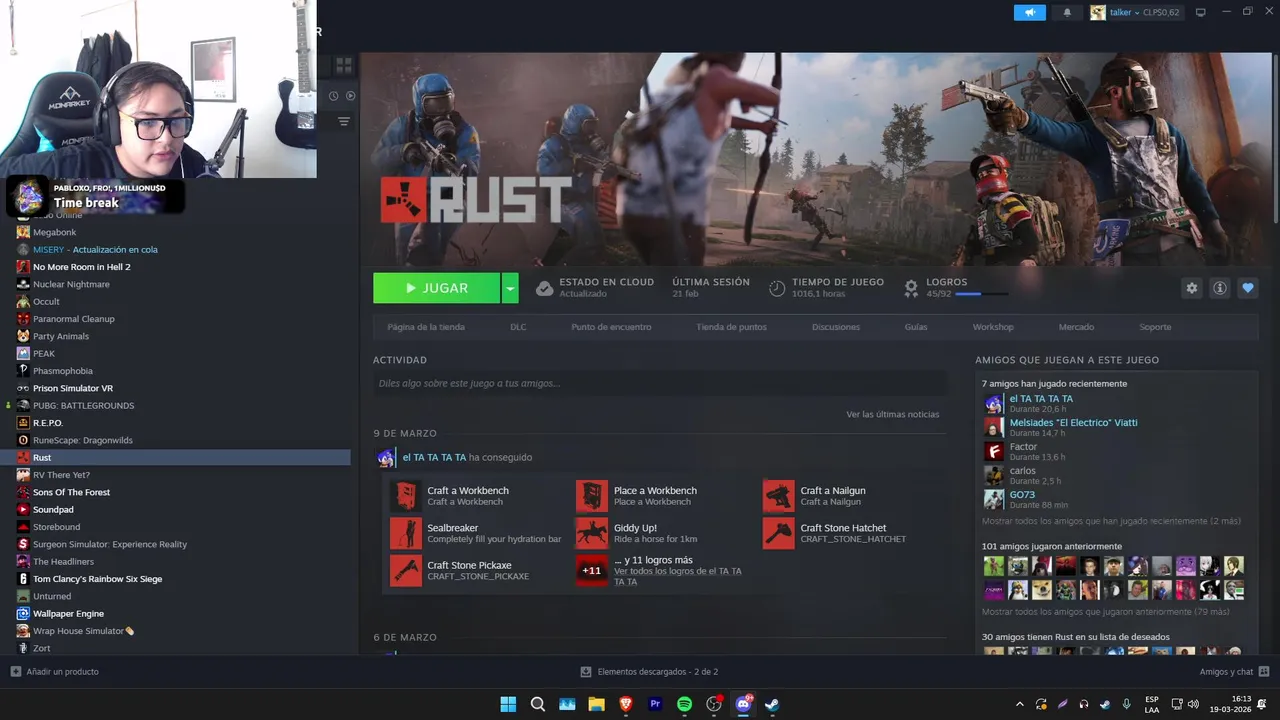Open Windows Start menu
The height and width of the screenshot is (720, 1280).
click(508, 704)
